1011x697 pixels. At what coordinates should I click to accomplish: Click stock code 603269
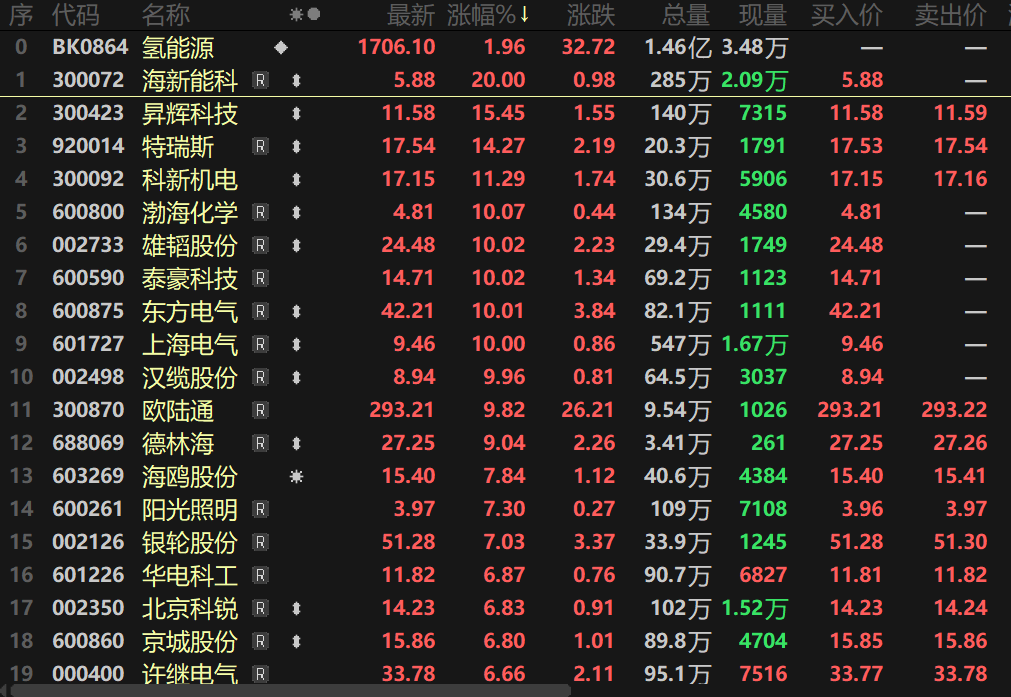(88, 476)
